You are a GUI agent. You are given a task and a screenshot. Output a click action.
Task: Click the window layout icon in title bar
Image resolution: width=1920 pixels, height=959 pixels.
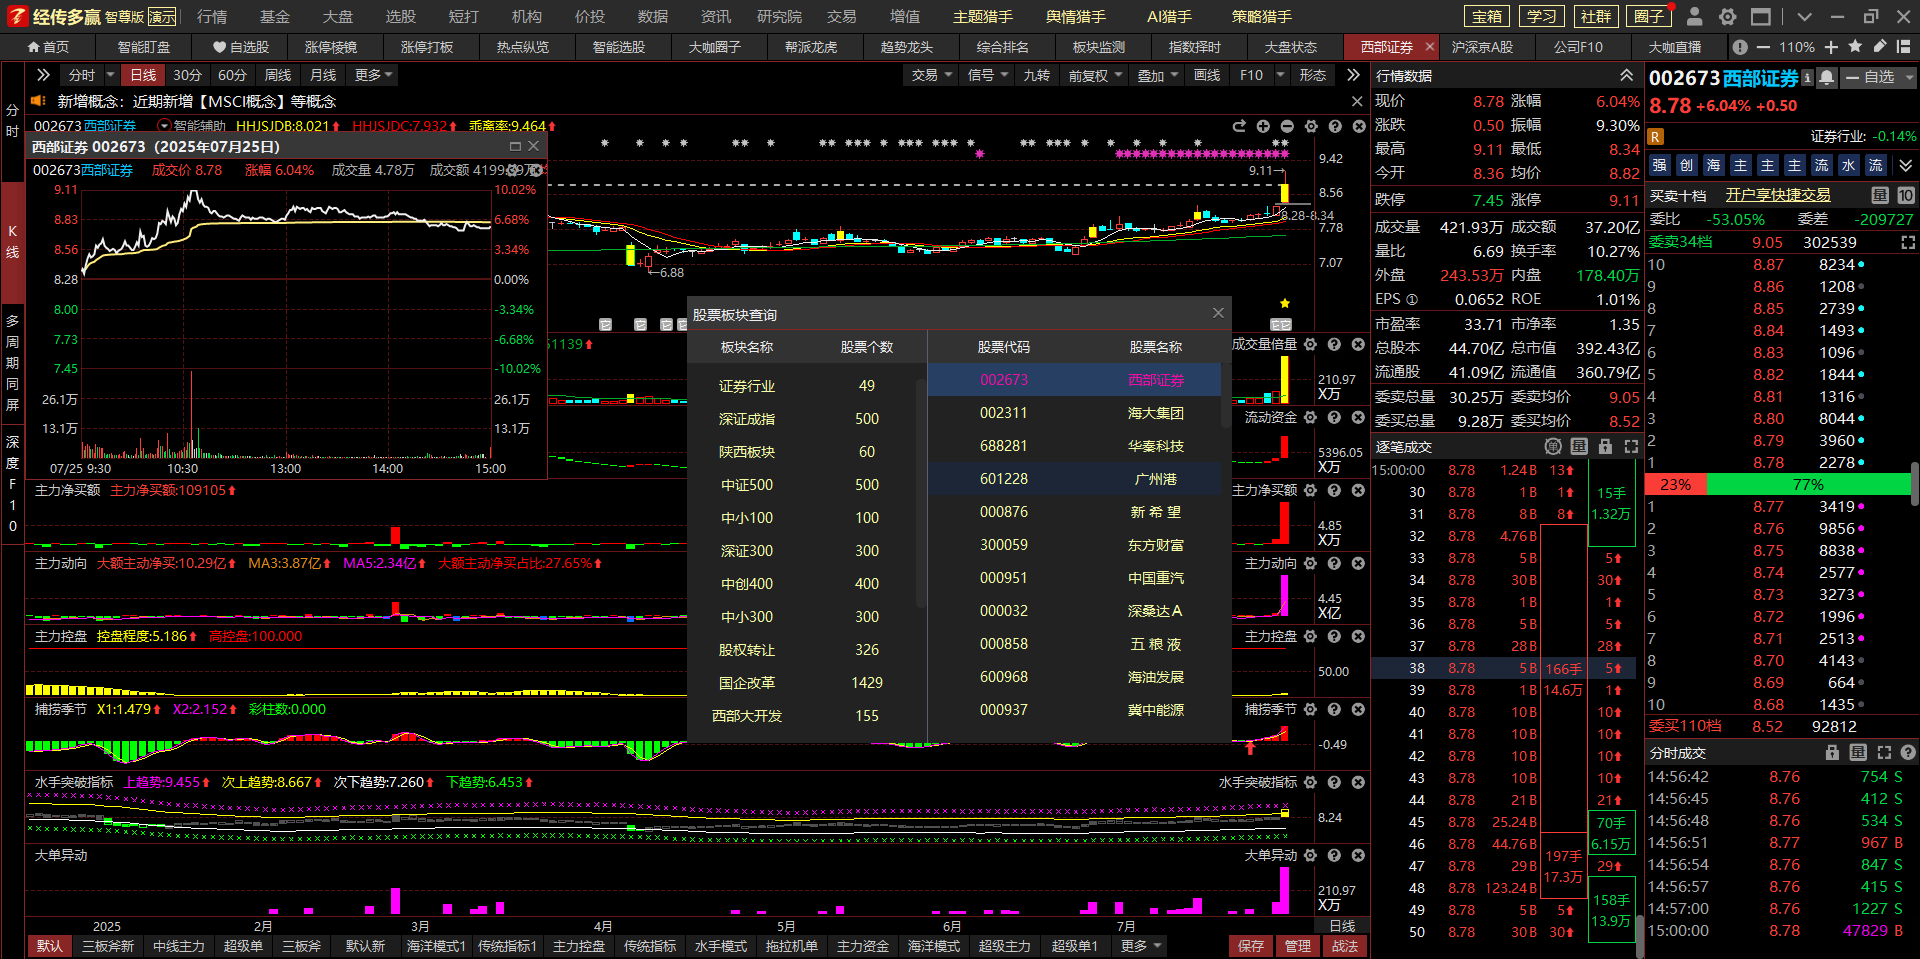pos(1761,16)
